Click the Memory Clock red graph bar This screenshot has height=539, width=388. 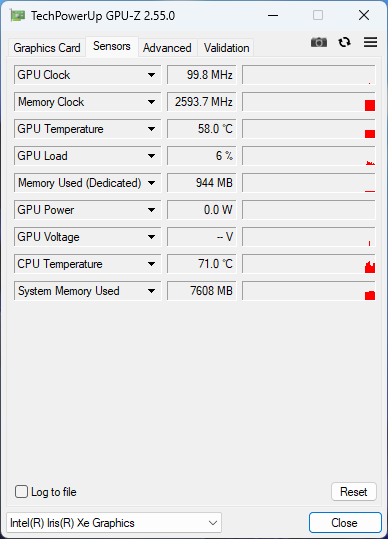(370, 105)
